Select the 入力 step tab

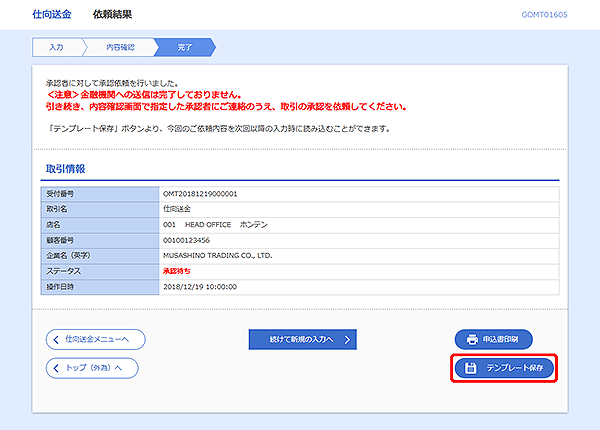pos(56,47)
